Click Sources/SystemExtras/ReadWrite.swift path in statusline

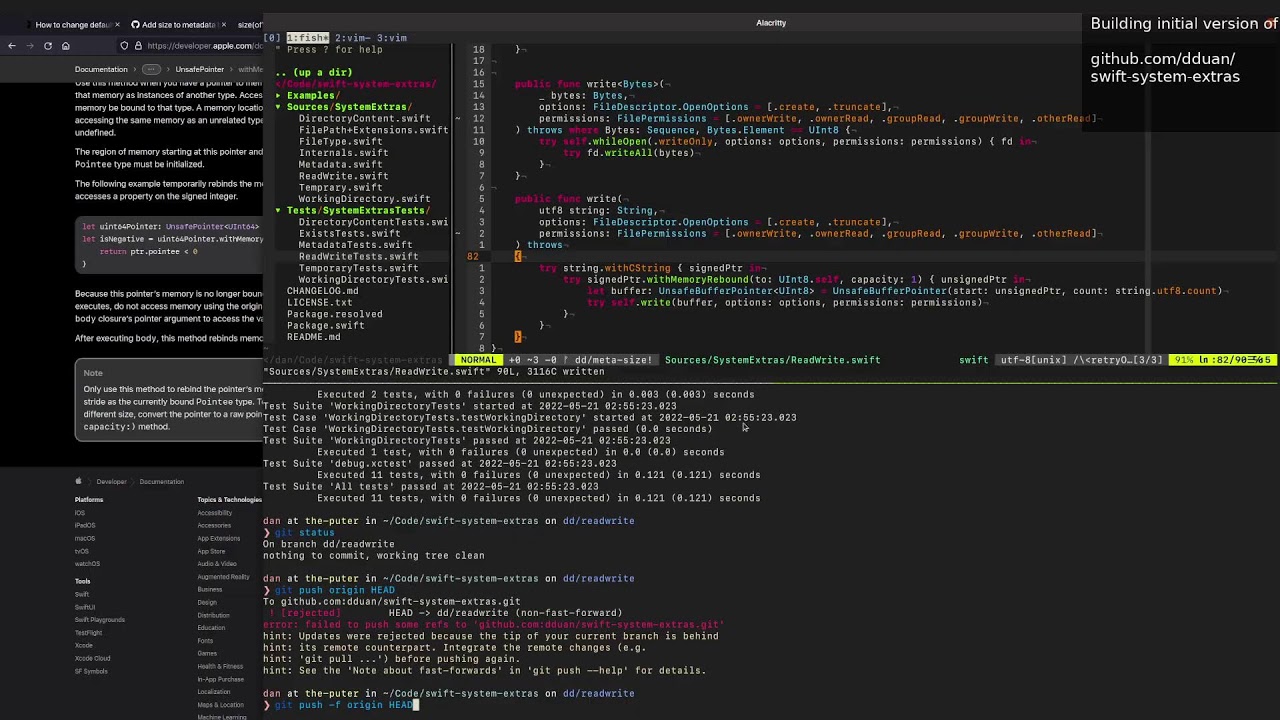tap(772, 360)
